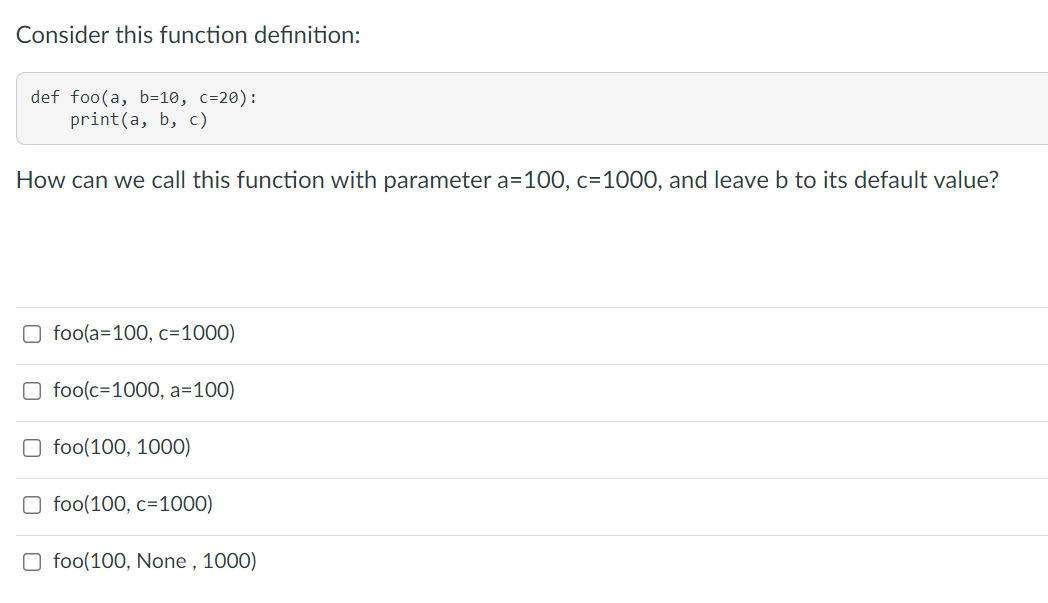This screenshot has width=1048, height=603.
Task: Click the function name 'foo' in code
Action: (85, 98)
